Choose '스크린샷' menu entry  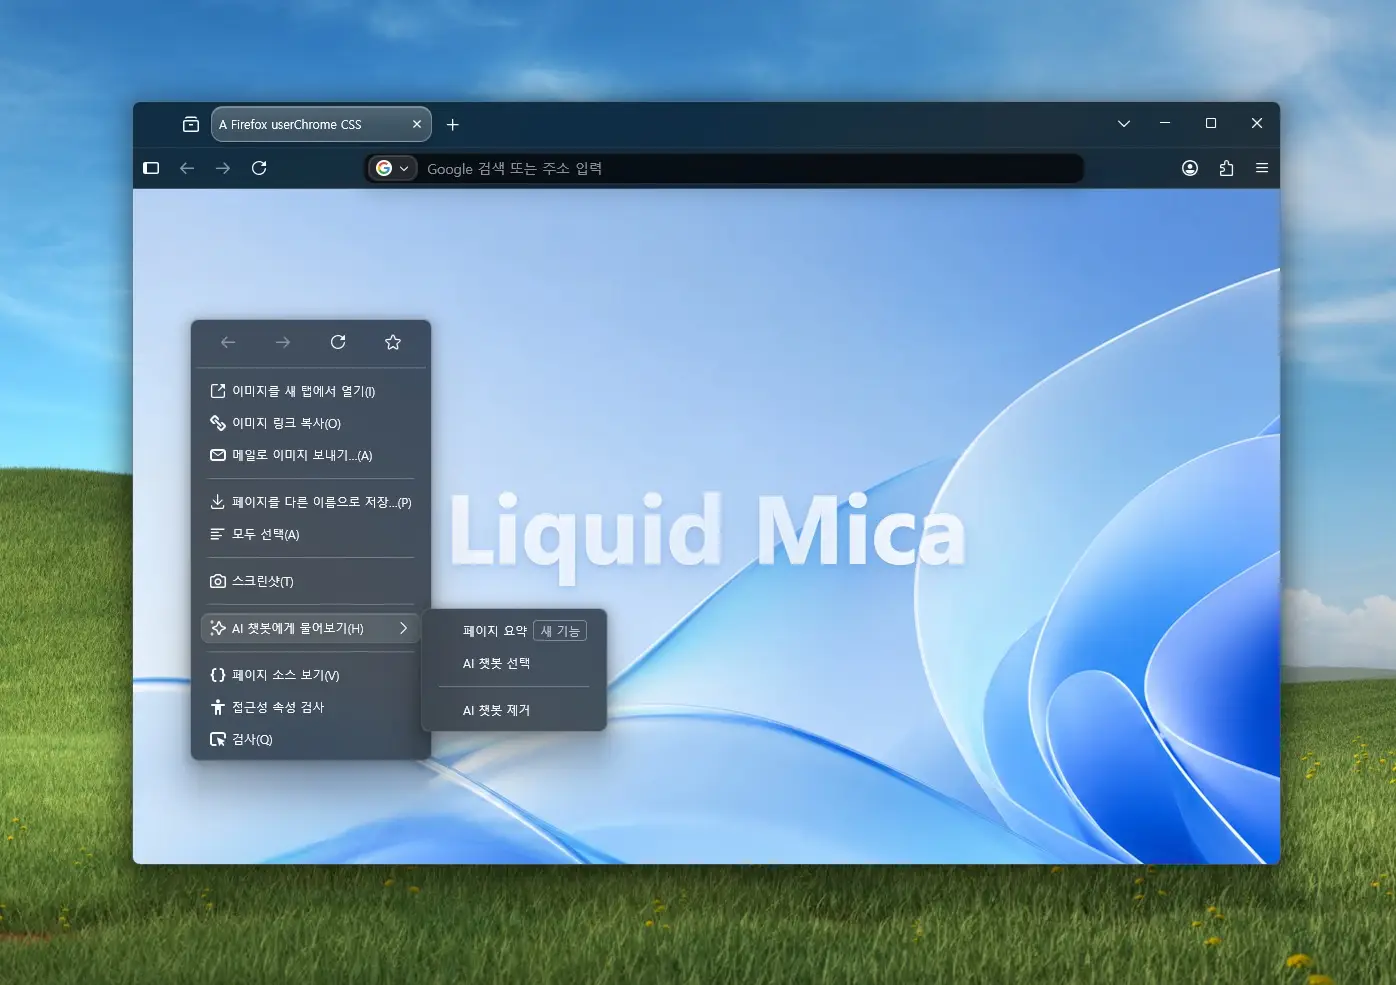point(310,581)
